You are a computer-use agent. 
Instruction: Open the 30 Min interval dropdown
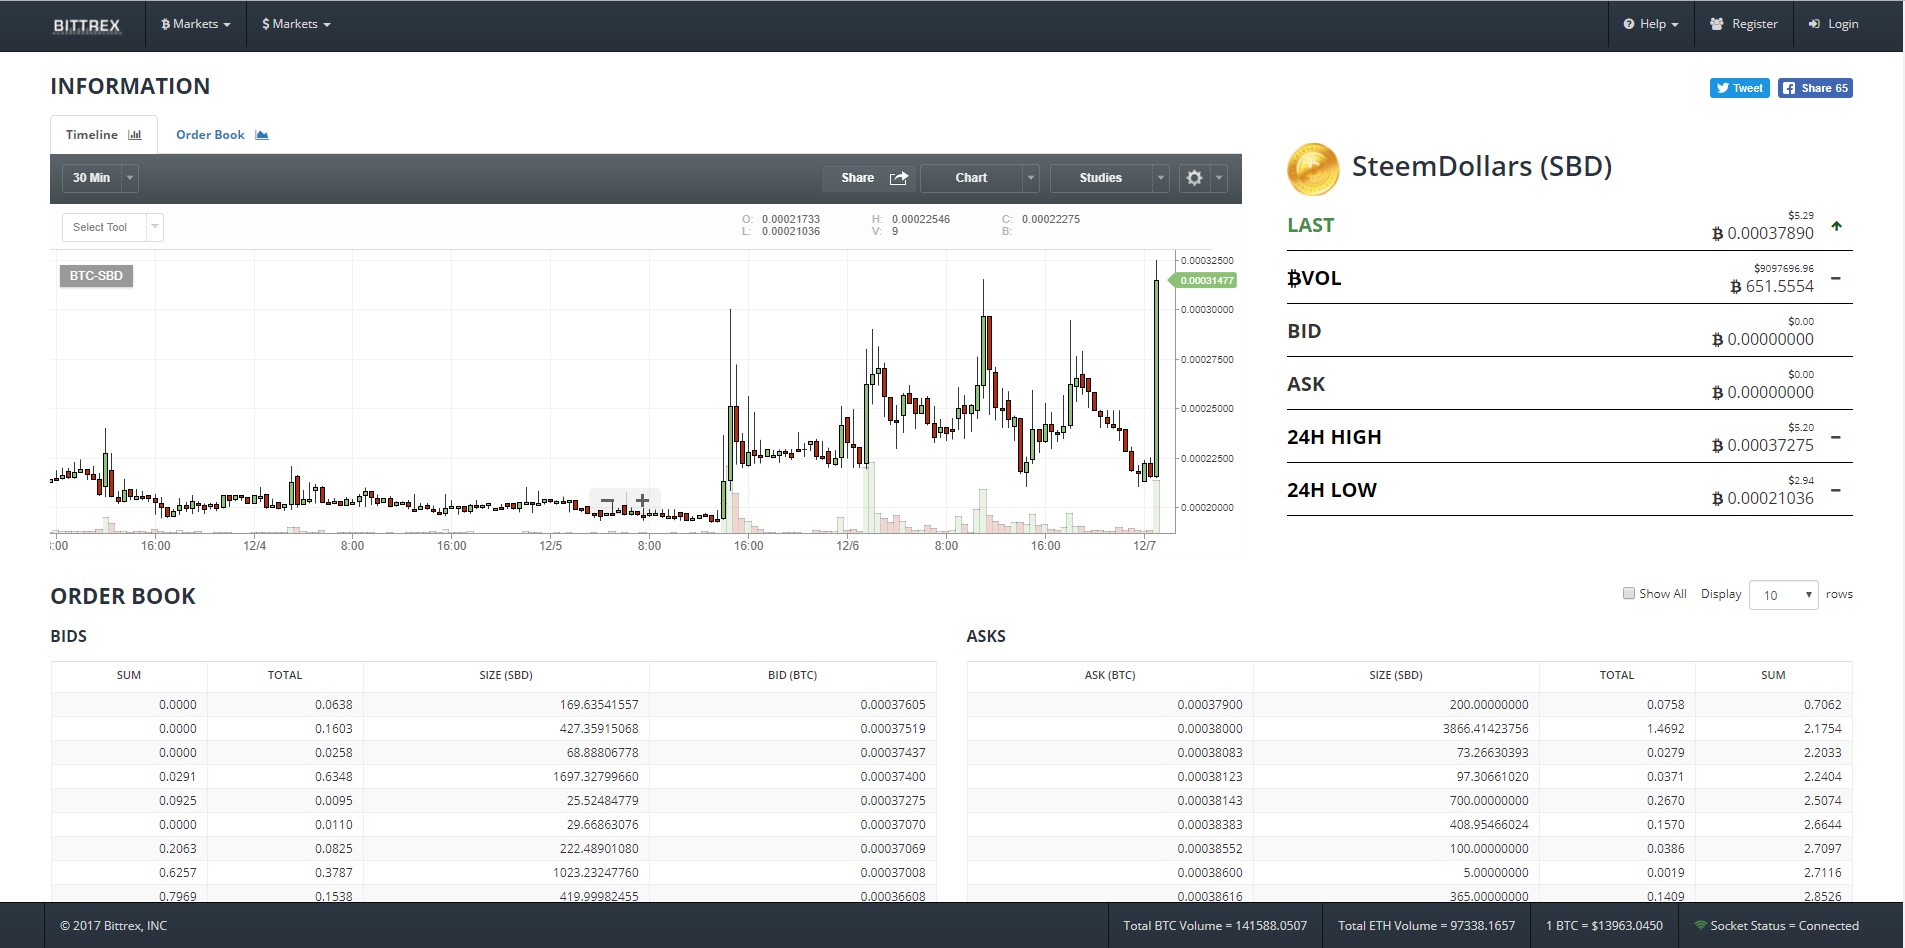100,178
